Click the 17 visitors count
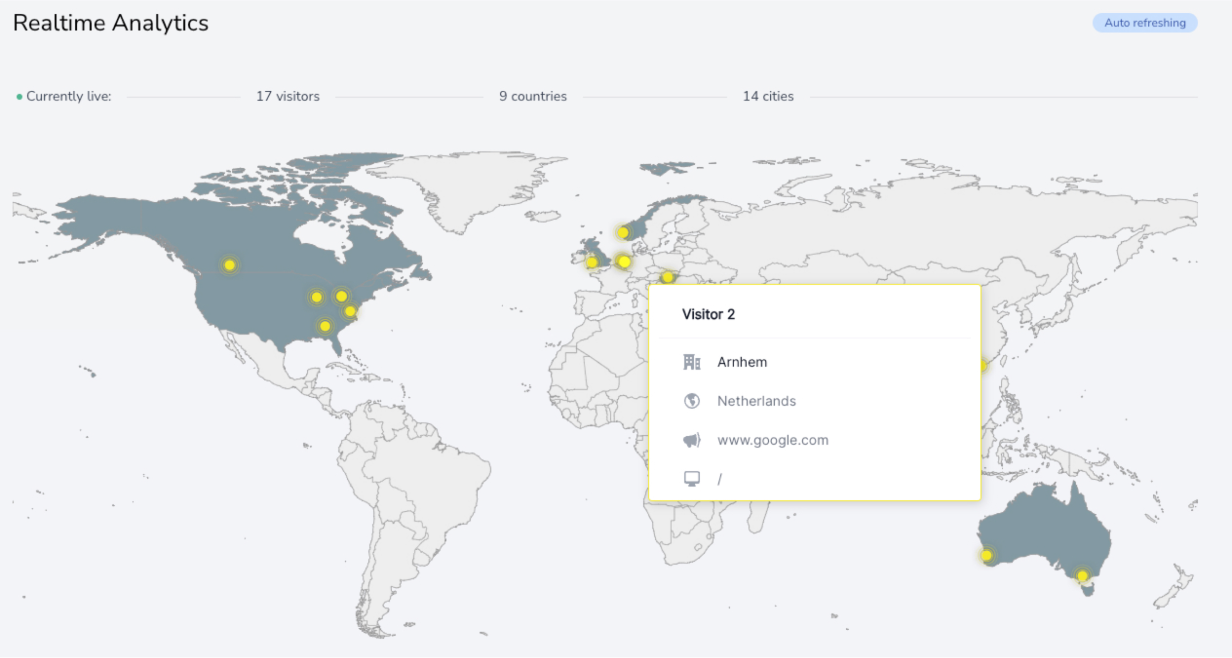Screen dimensions: 1232x658 click(288, 97)
